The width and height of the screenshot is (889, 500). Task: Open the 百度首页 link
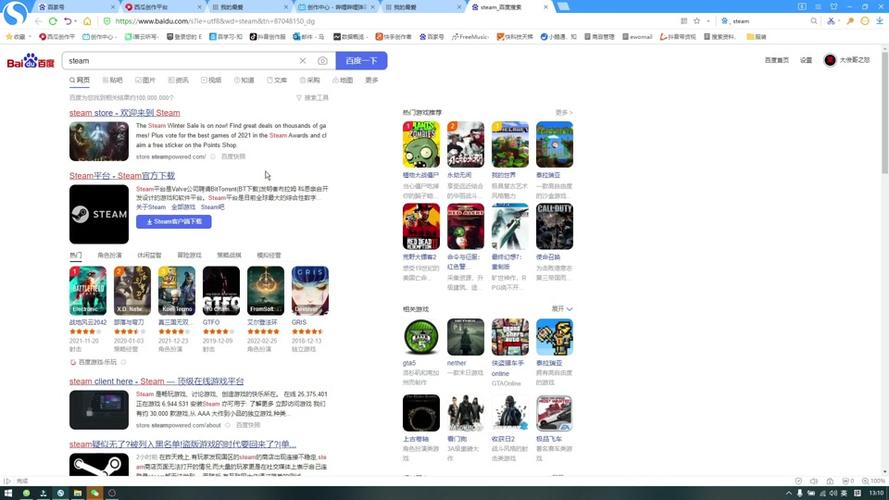point(777,60)
